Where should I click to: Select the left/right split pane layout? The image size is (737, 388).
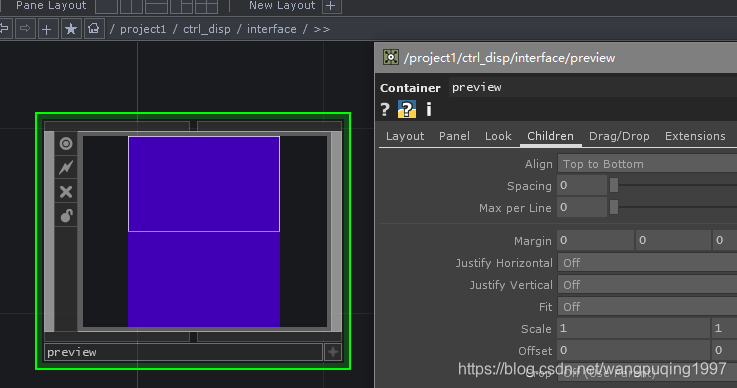click(x=132, y=6)
